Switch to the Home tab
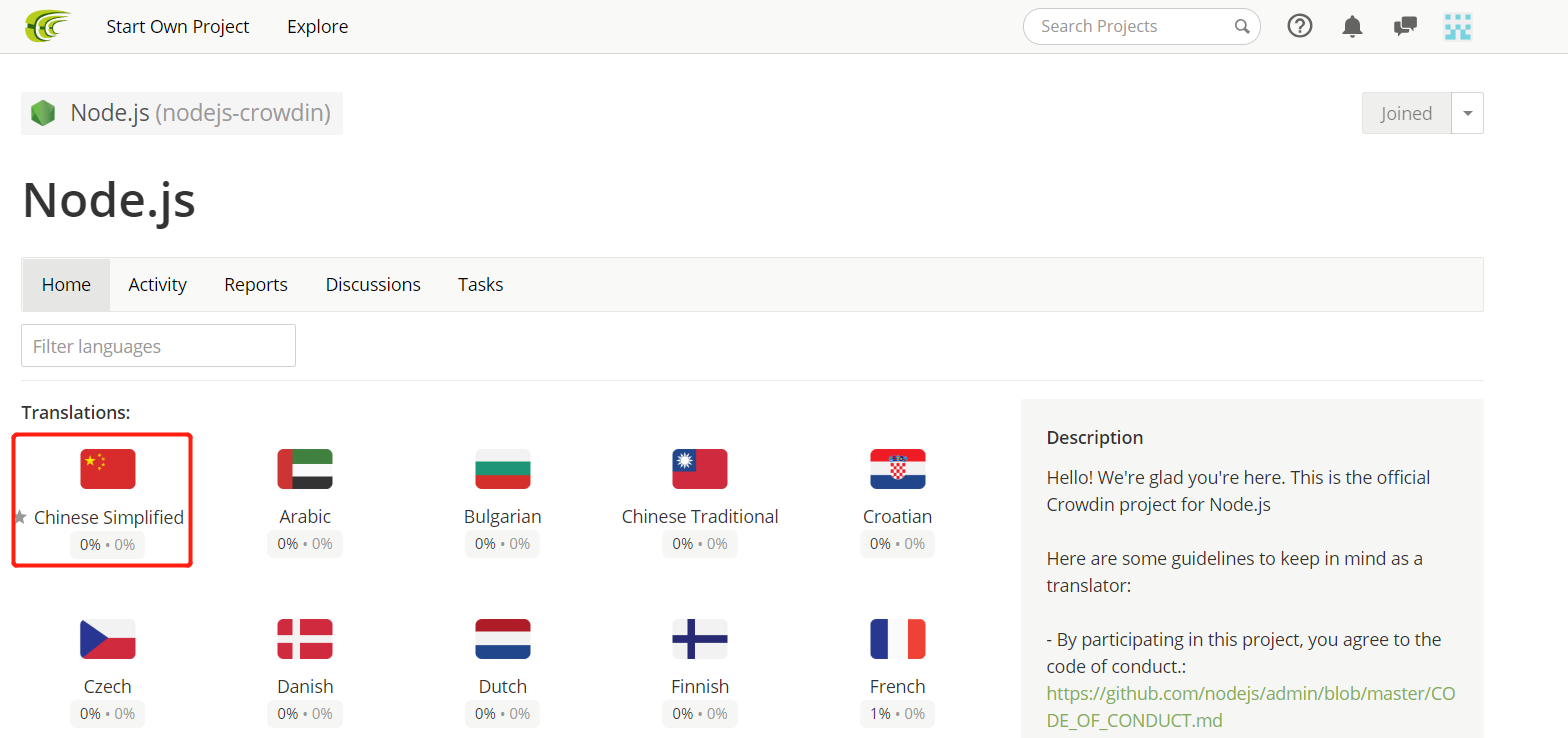This screenshot has height=738, width=1568. click(66, 285)
